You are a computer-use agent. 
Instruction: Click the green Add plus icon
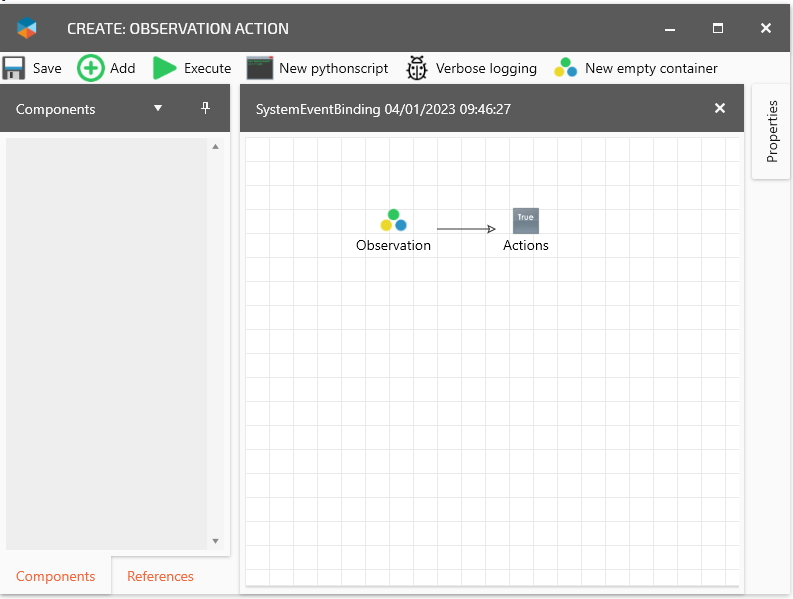point(91,68)
